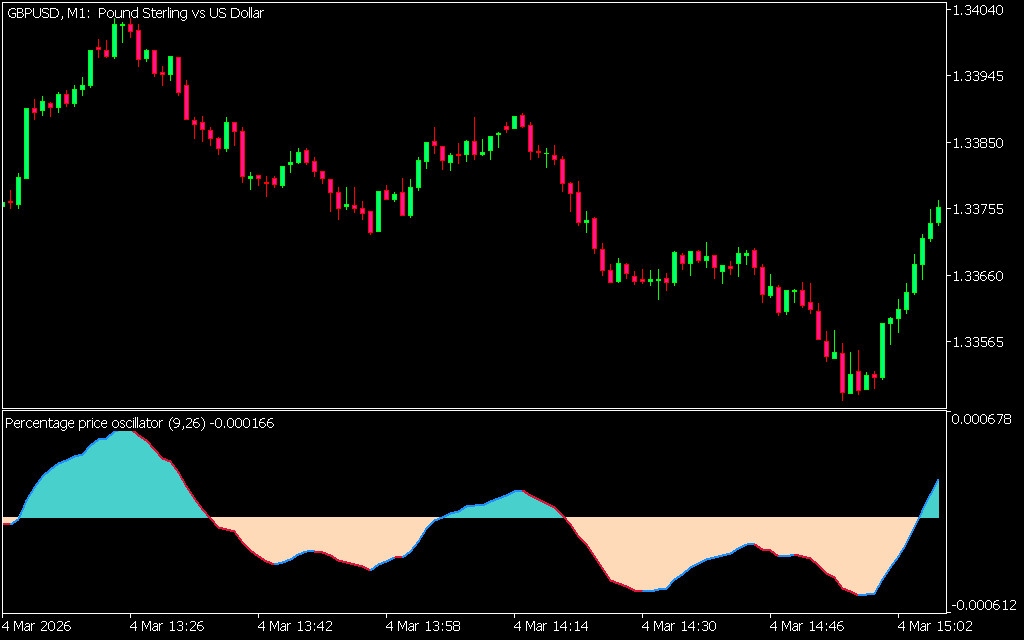Click the 1.33565 price axis label

click(982, 342)
